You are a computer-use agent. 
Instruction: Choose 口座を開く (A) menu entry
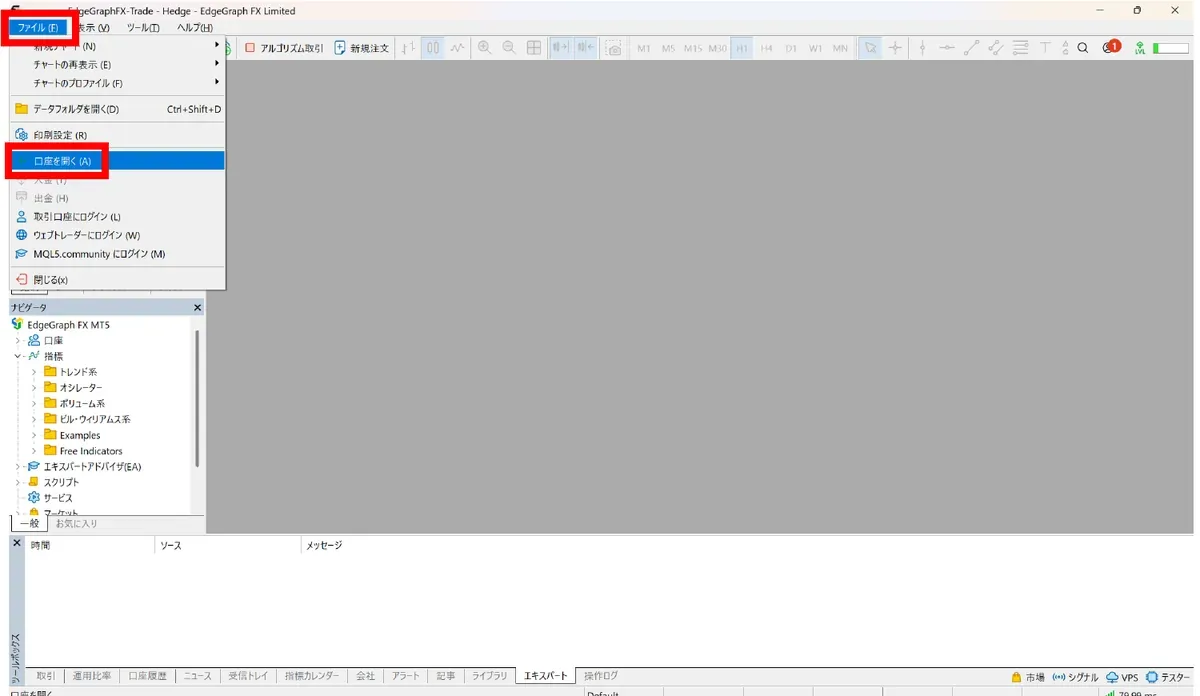click(x=117, y=160)
